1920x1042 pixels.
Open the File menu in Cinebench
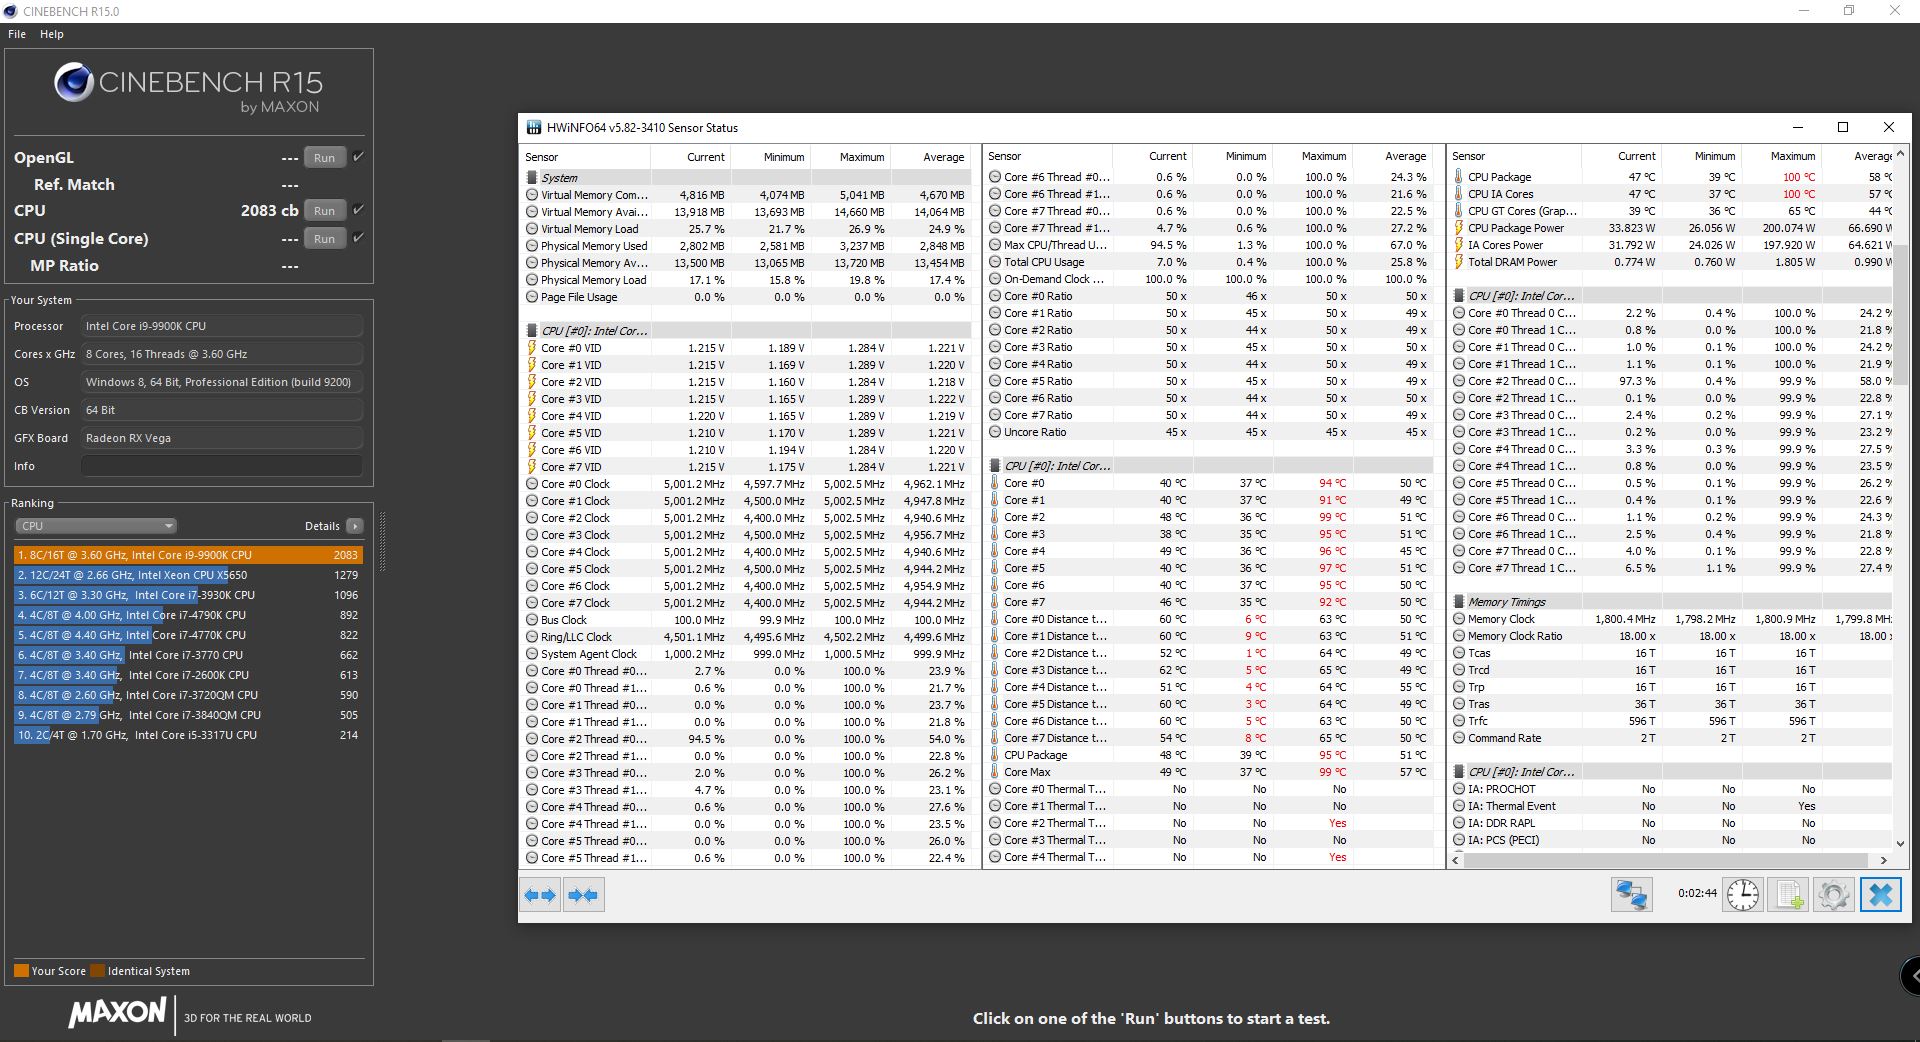click(17, 34)
